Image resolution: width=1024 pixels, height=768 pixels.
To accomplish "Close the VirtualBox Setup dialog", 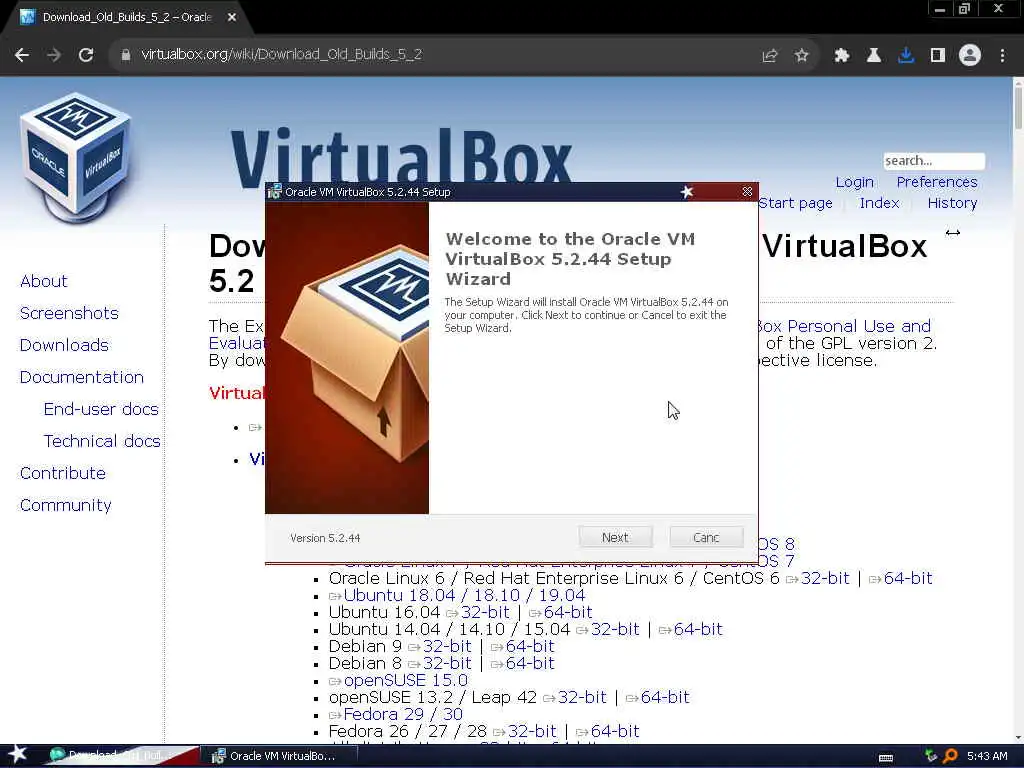I will tap(747, 192).
